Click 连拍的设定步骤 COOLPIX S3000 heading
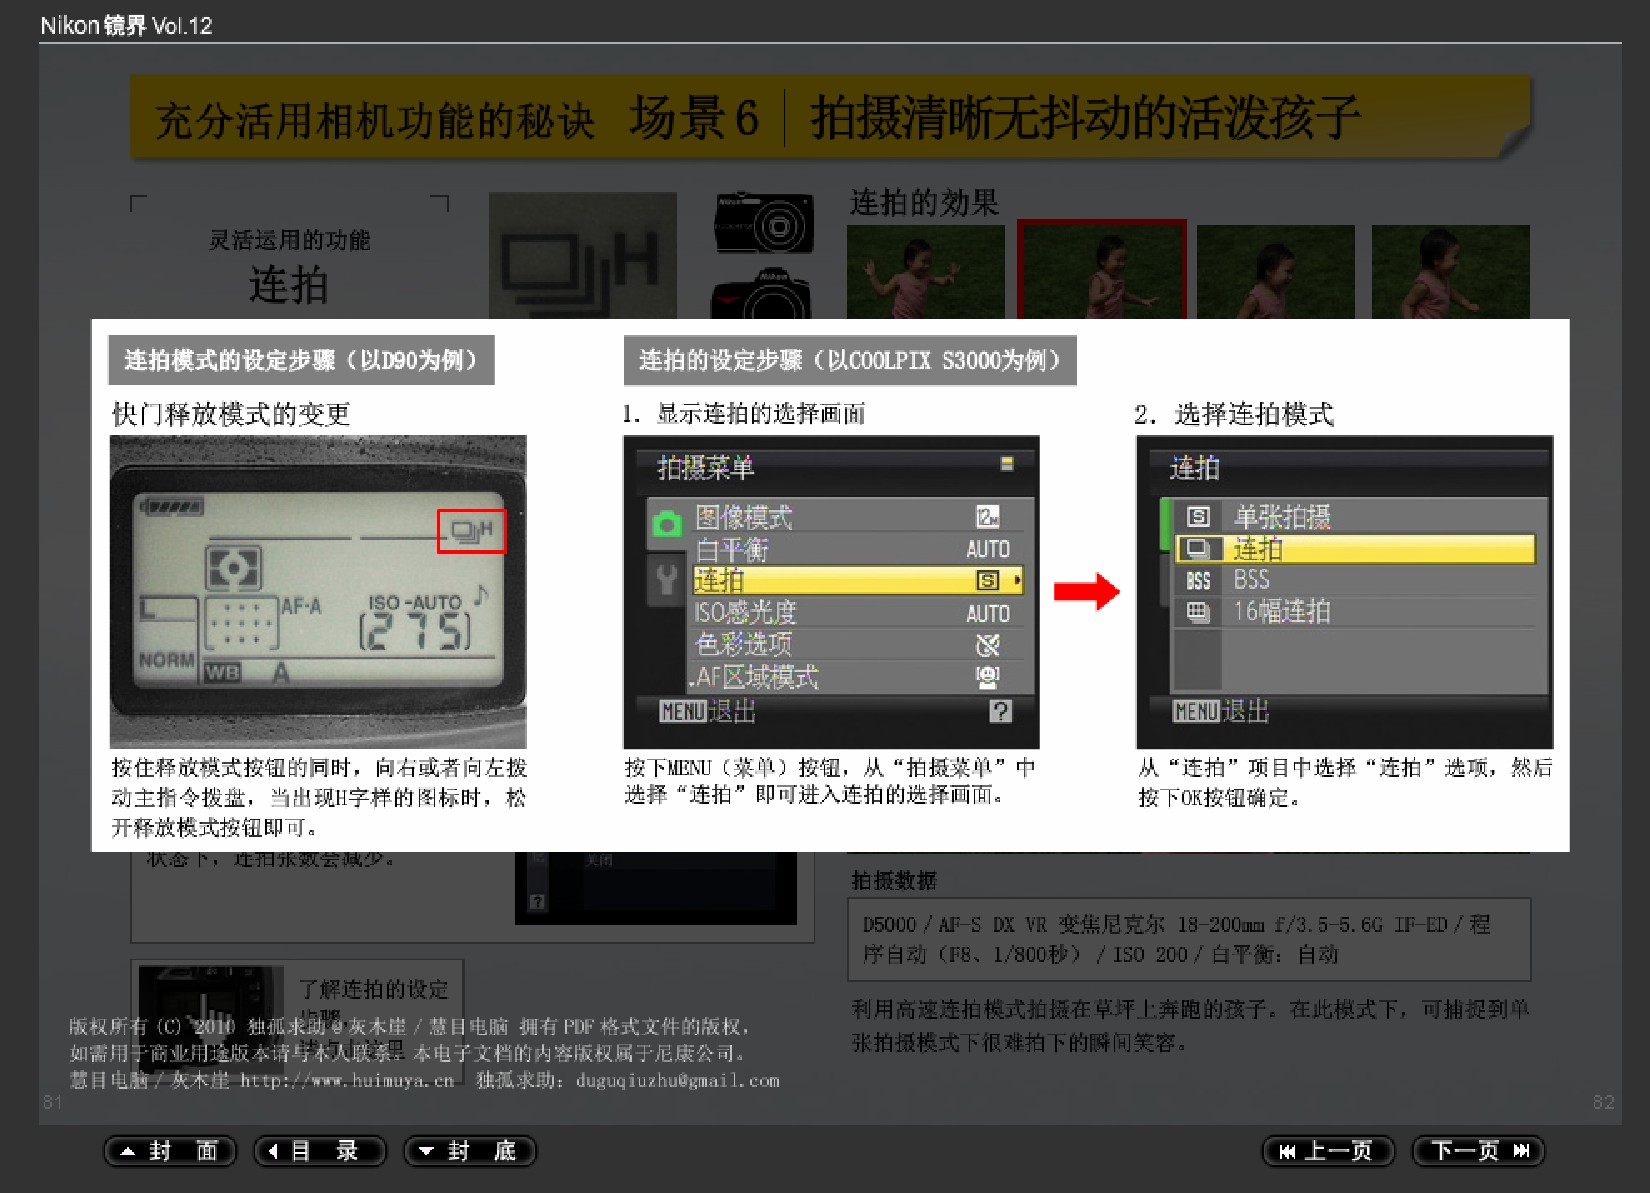Viewport: 1650px width, 1193px height. pyautogui.click(x=849, y=360)
